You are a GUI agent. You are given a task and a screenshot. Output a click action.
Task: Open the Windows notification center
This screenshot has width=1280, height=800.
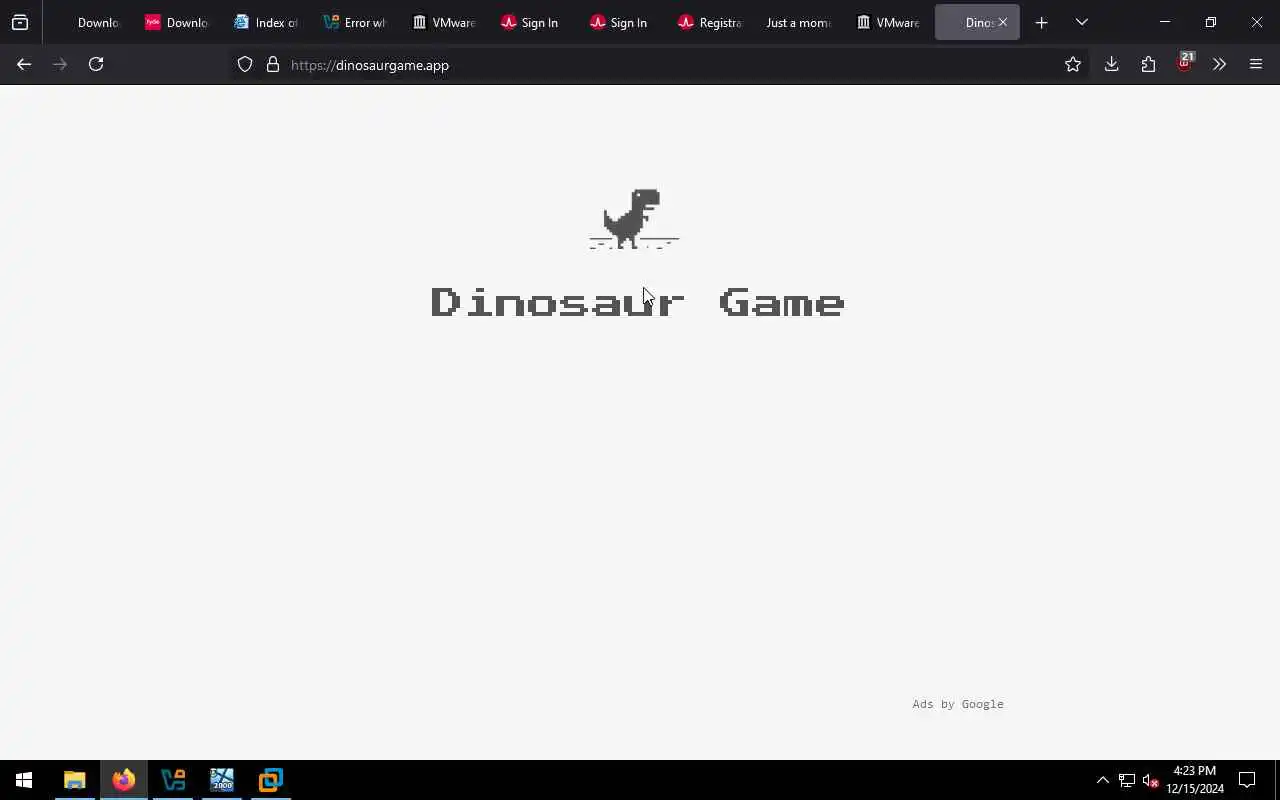coord(1247,780)
